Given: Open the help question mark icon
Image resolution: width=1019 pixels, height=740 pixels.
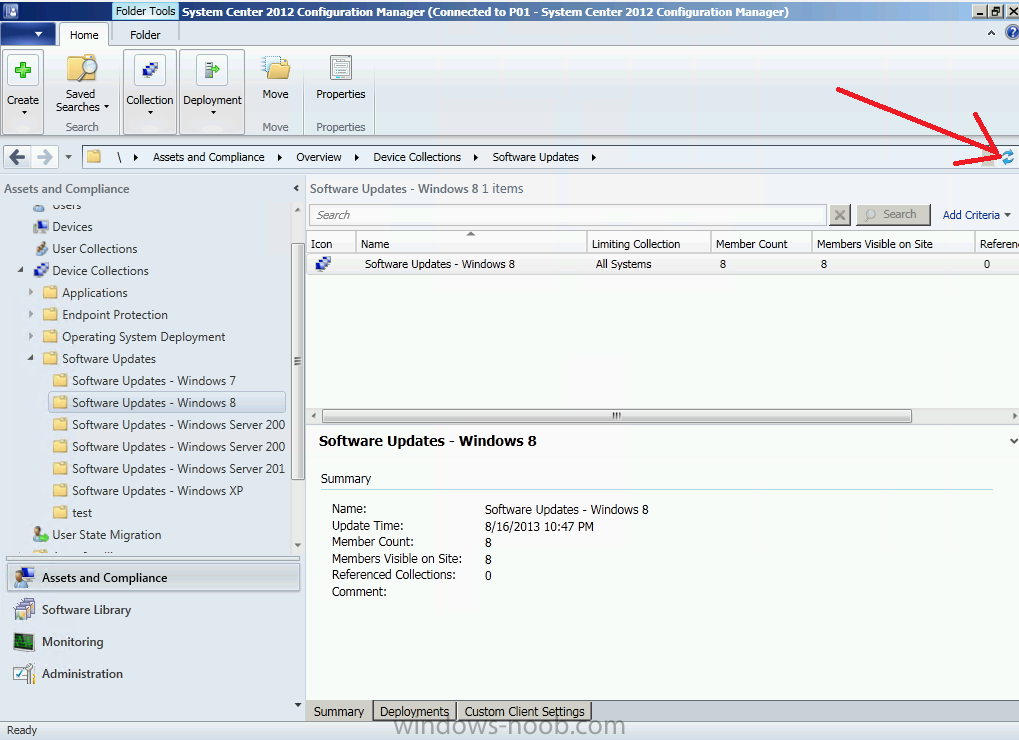Looking at the screenshot, I should point(1012,32).
